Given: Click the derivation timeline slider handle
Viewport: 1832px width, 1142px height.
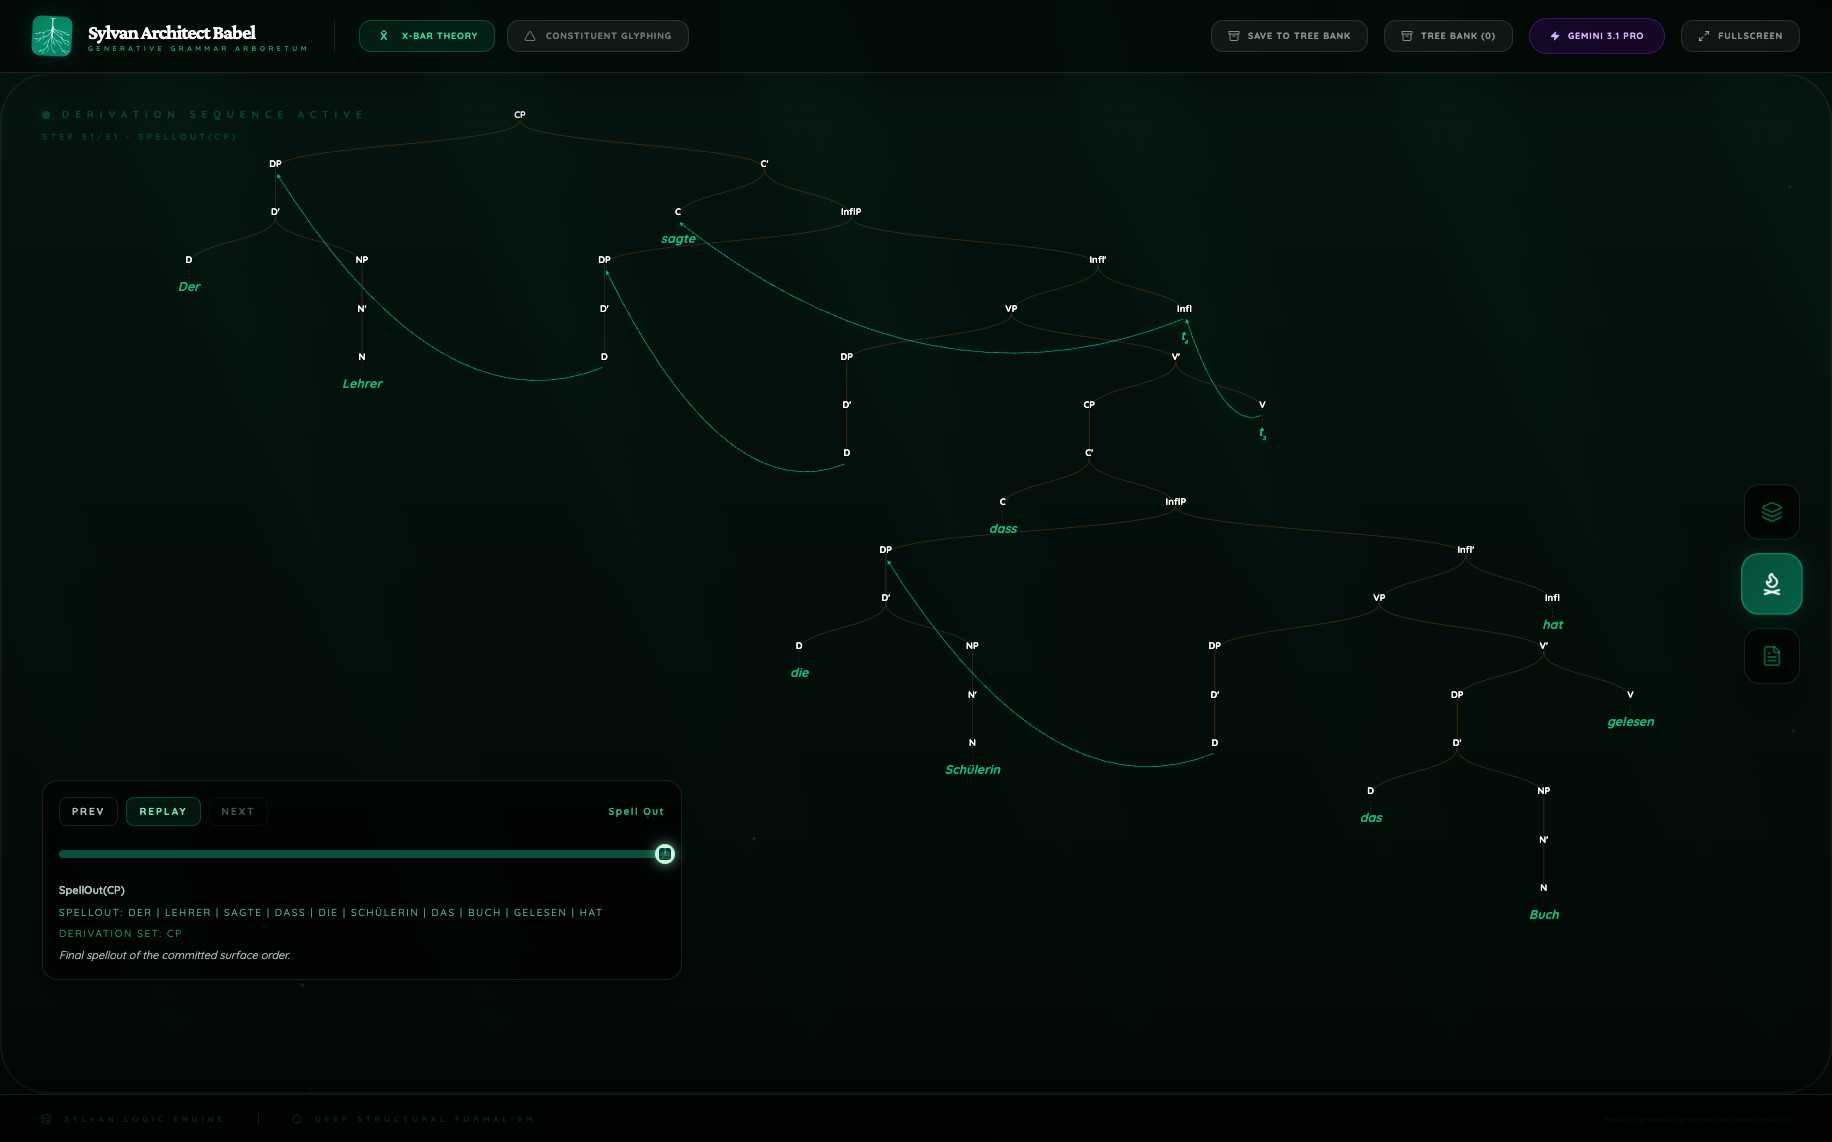Looking at the screenshot, I should click(664, 854).
